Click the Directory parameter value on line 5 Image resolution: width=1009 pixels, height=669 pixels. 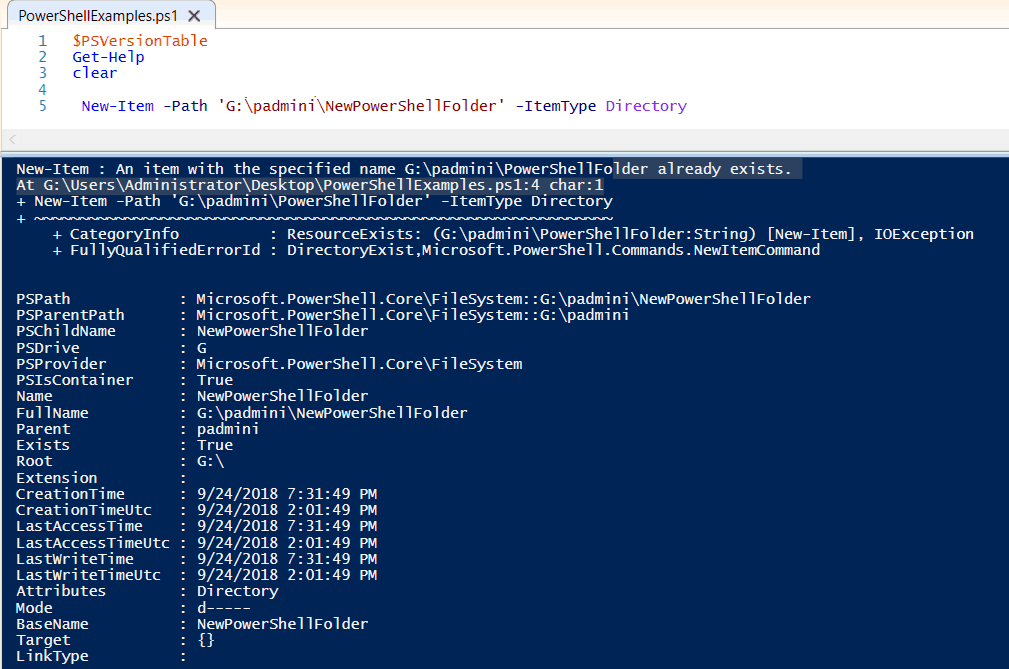pos(645,105)
